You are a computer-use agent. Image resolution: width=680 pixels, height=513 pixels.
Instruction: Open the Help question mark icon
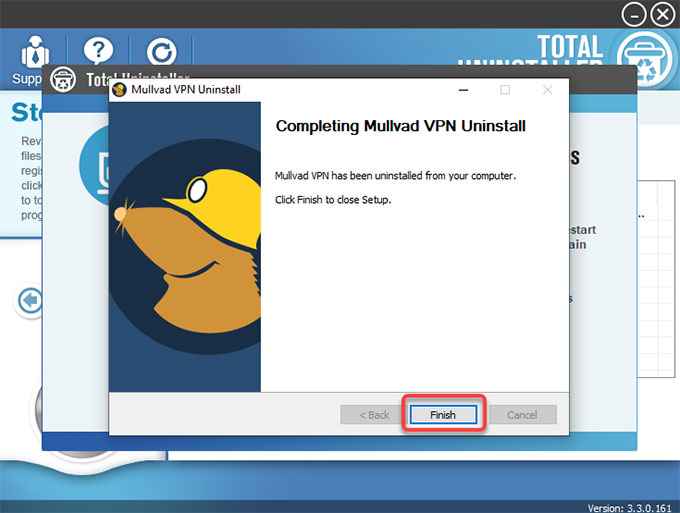pos(98,52)
